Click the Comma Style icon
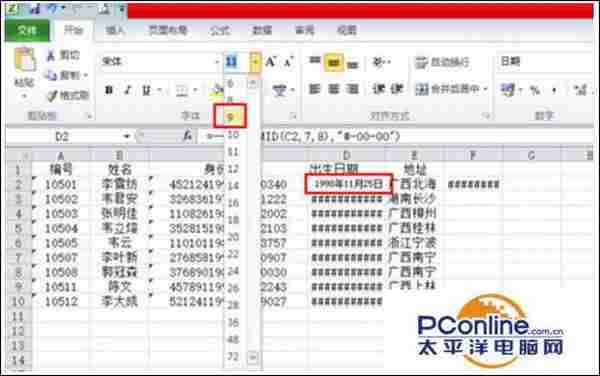 pos(554,91)
